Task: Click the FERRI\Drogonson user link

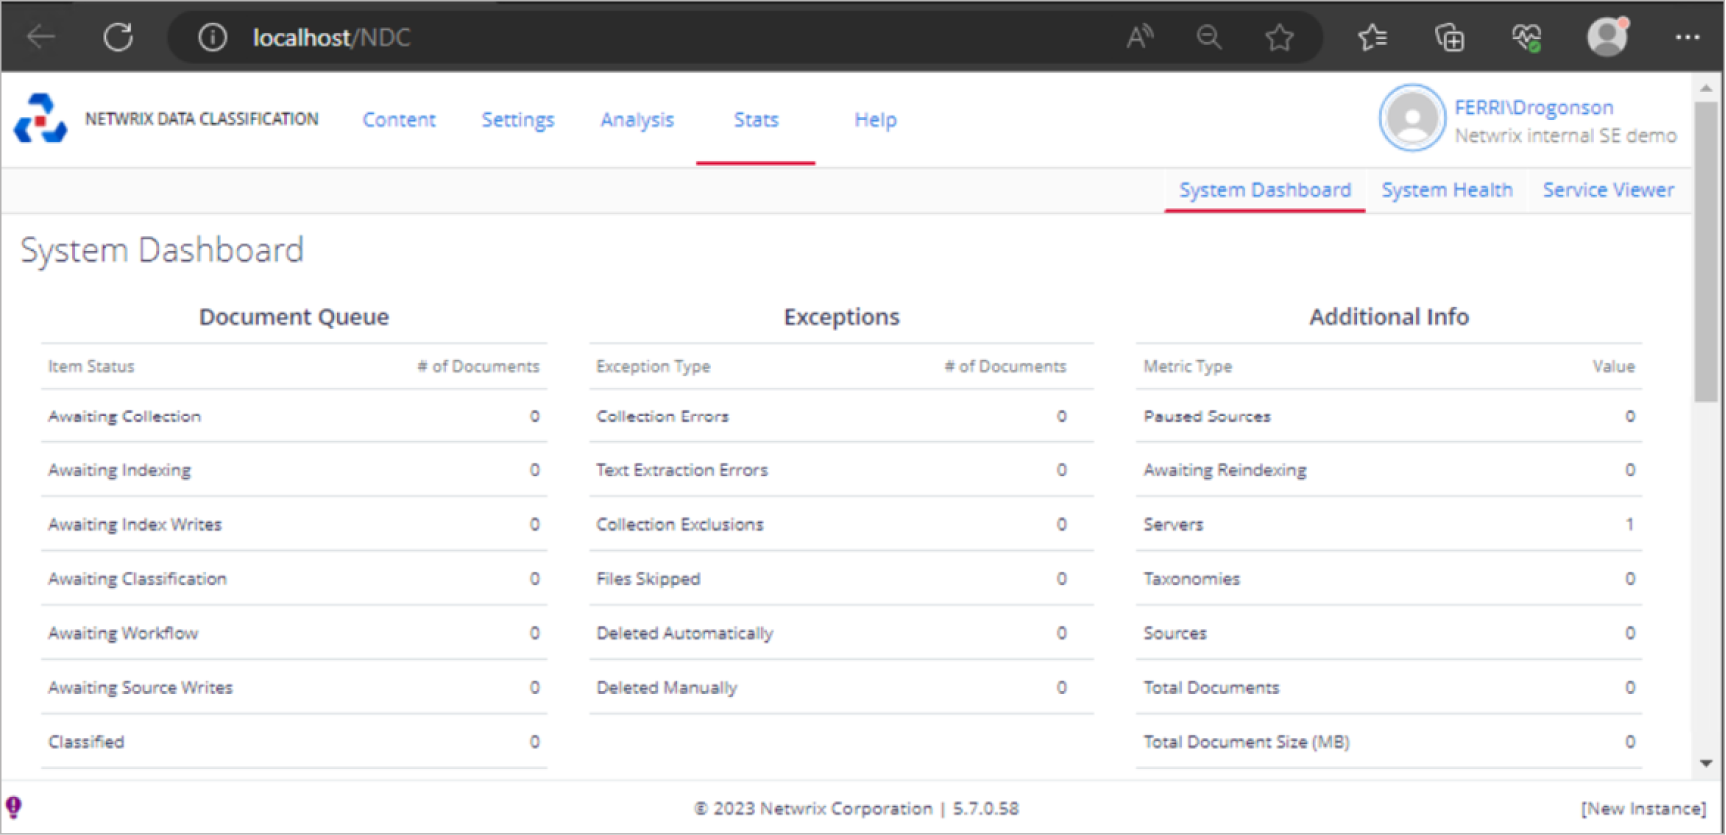Action: [x=1533, y=107]
